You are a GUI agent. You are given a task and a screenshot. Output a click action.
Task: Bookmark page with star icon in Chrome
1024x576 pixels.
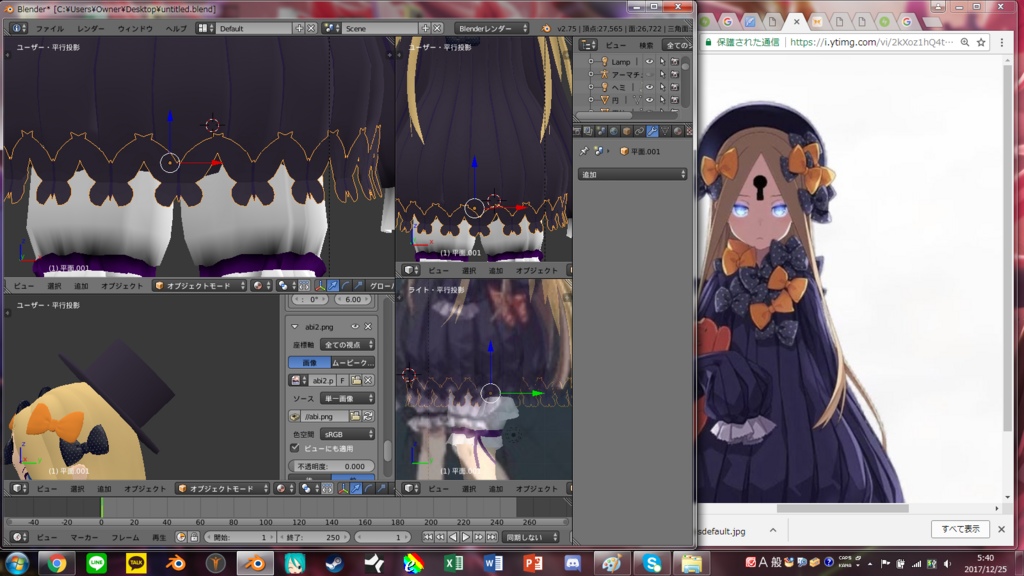click(x=981, y=42)
